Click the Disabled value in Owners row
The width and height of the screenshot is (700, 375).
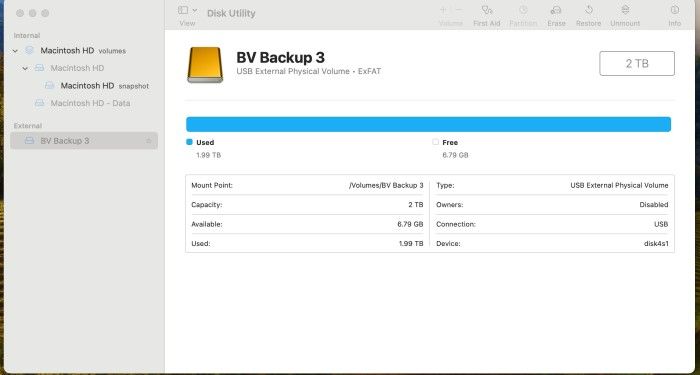(654, 205)
